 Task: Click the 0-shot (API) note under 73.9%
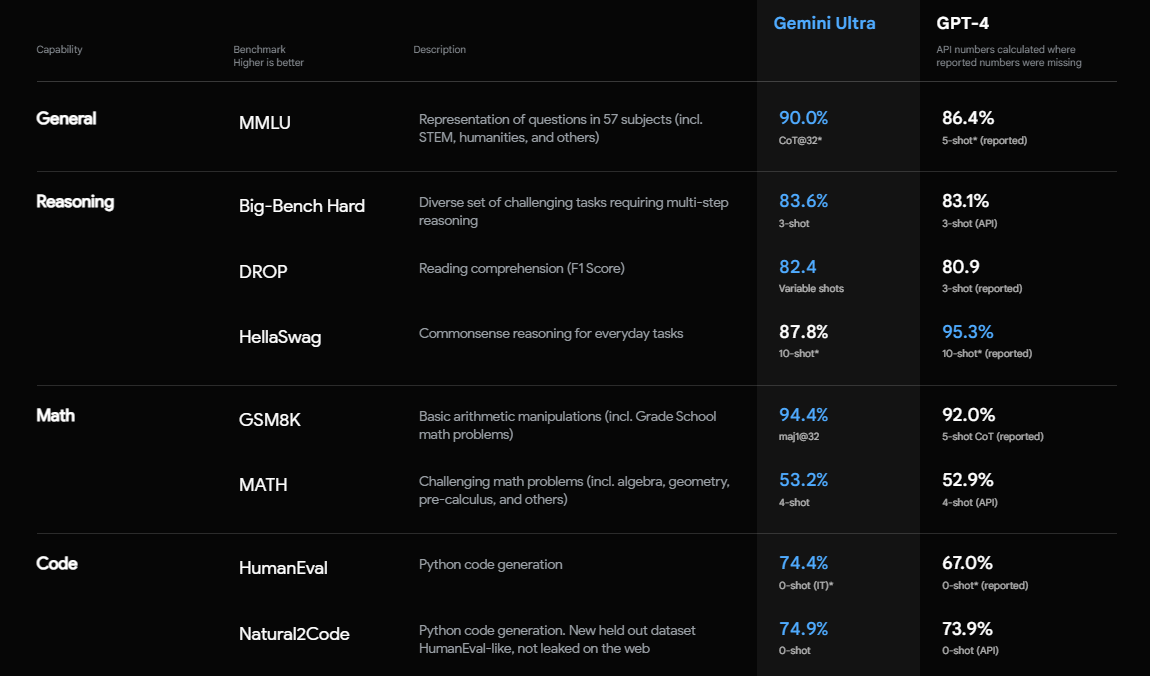[970, 651]
